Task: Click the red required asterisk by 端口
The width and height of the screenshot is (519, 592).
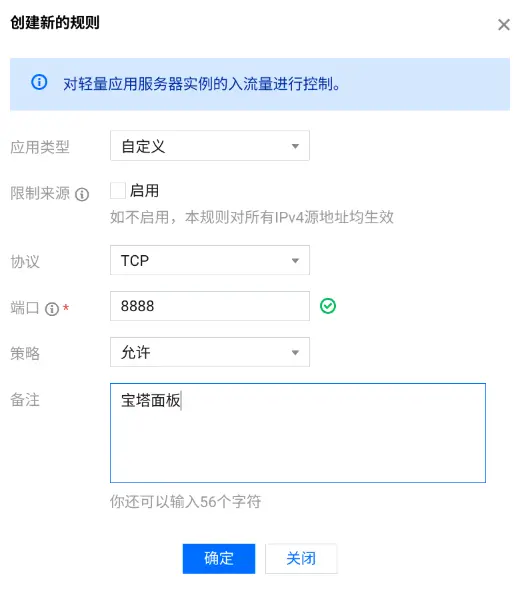Action: pyautogui.click(x=66, y=308)
